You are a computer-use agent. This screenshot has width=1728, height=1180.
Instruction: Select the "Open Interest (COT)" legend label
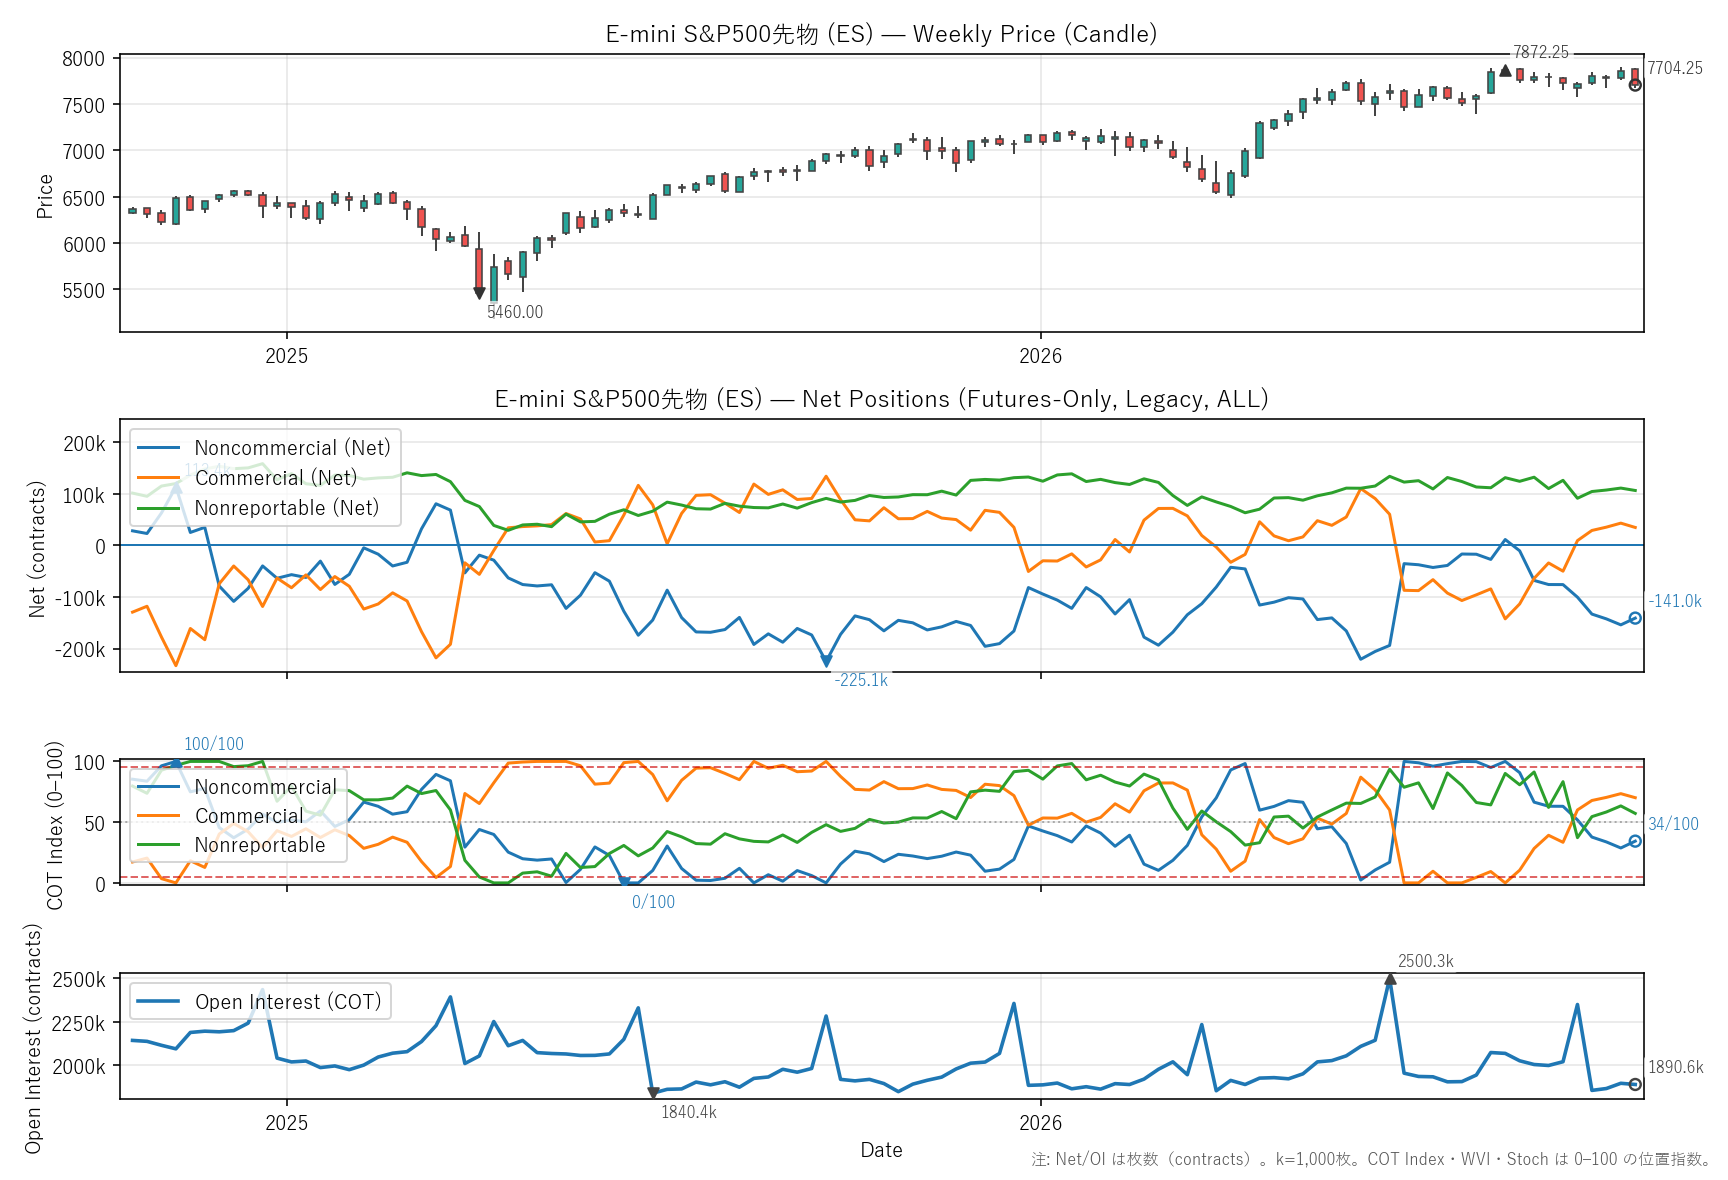tap(288, 1002)
